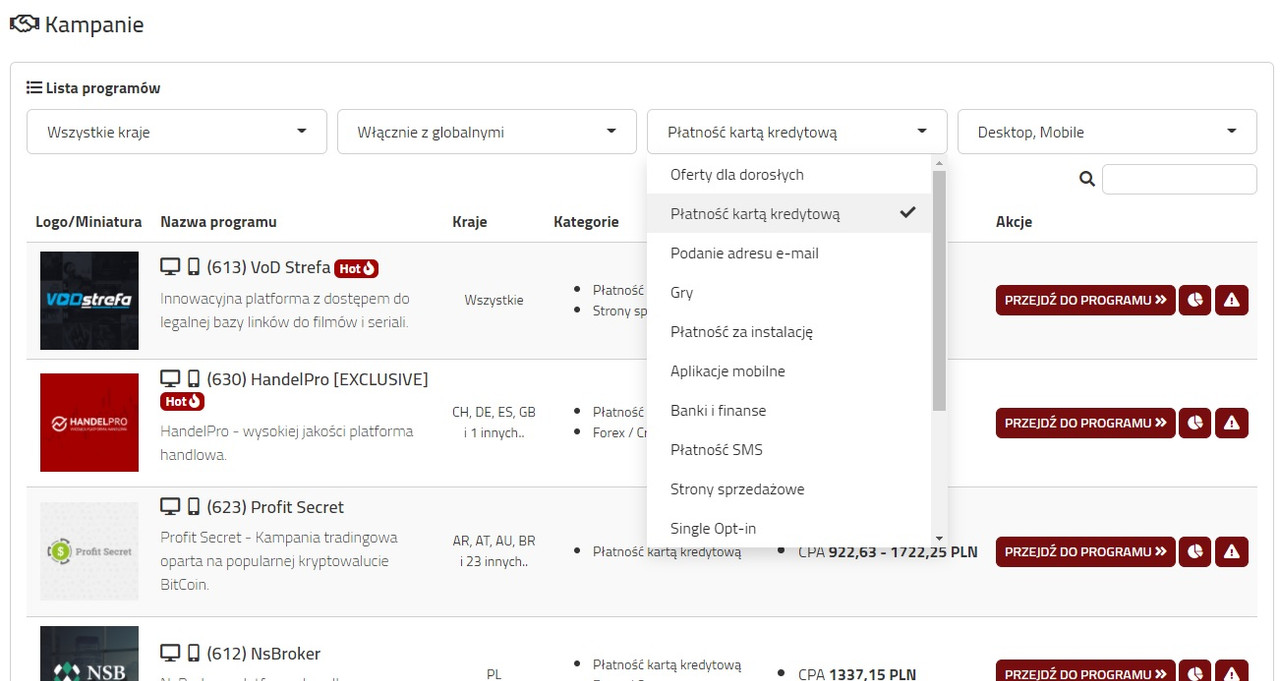Viewport: 1280px width, 681px height.
Task: Open the Włącznie z globalnymi dropdown
Action: coord(487,132)
